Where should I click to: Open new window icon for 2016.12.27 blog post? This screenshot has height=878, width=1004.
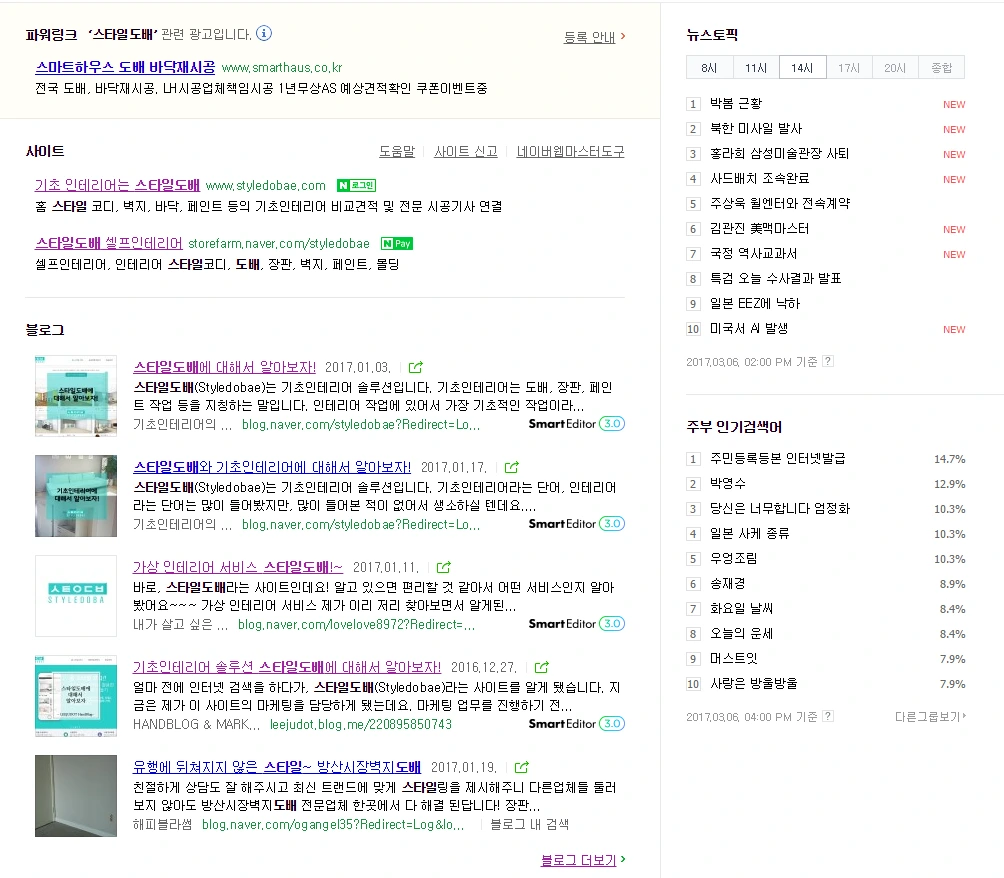pyautogui.click(x=542, y=667)
